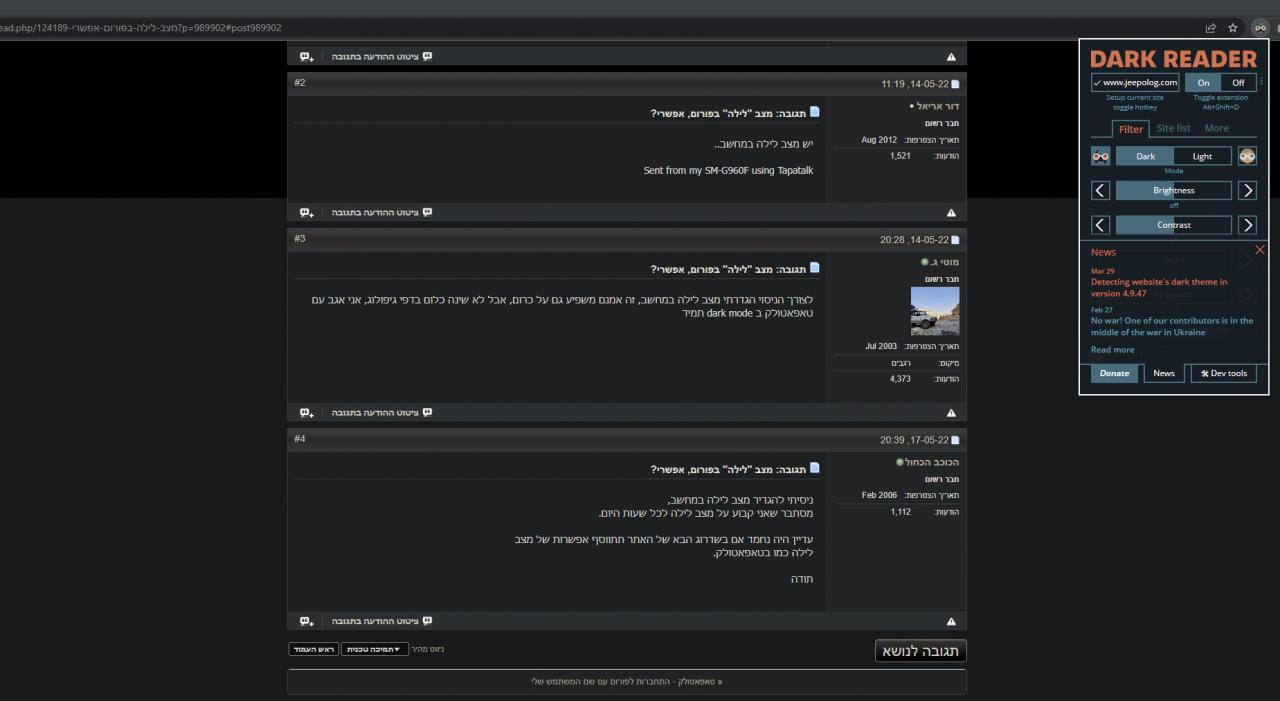The height and width of the screenshot is (701, 1280).
Task: Decrease Contrast with the left arrow
Action: coord(1100,225)
